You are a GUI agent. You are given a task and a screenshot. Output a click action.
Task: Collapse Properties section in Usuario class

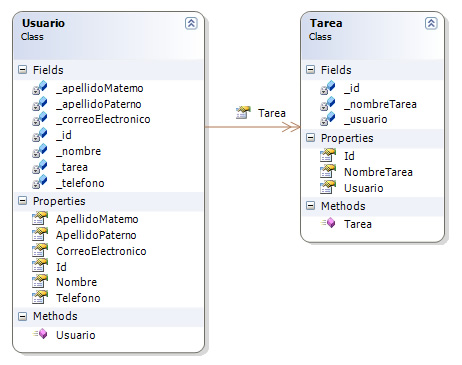(22, 201)
